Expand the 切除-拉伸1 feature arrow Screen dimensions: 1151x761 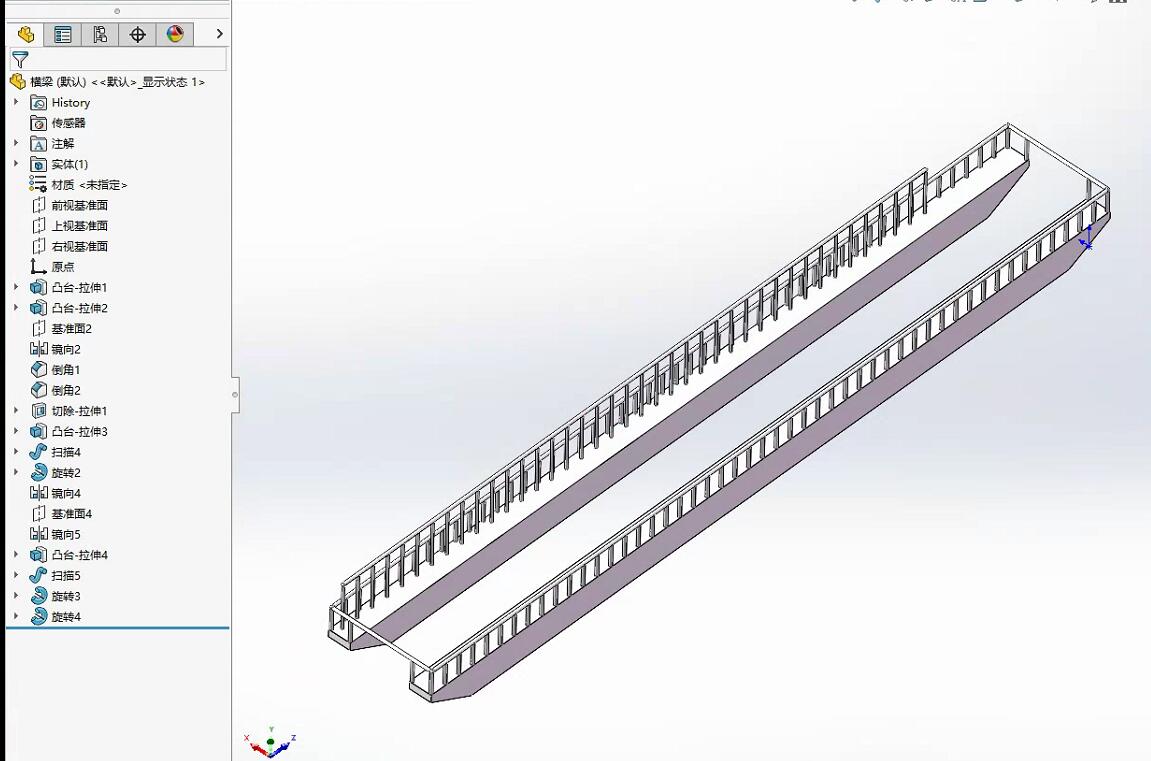[16, 410]
